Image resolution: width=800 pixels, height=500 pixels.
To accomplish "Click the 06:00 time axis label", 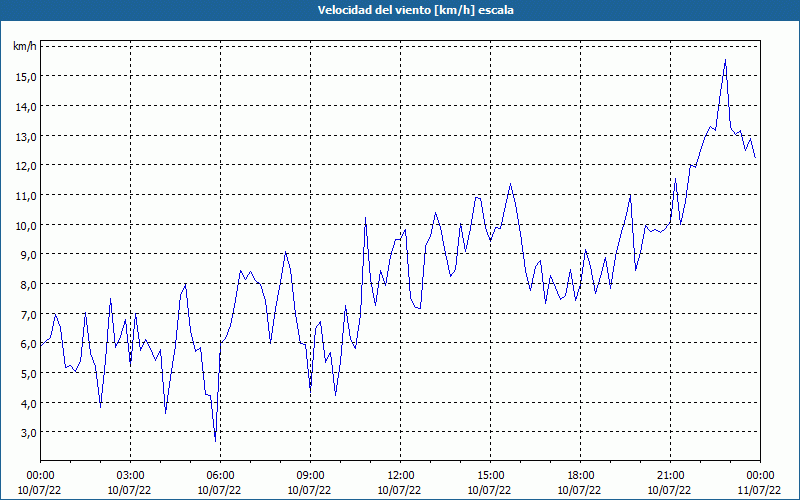I will point(221,476).
